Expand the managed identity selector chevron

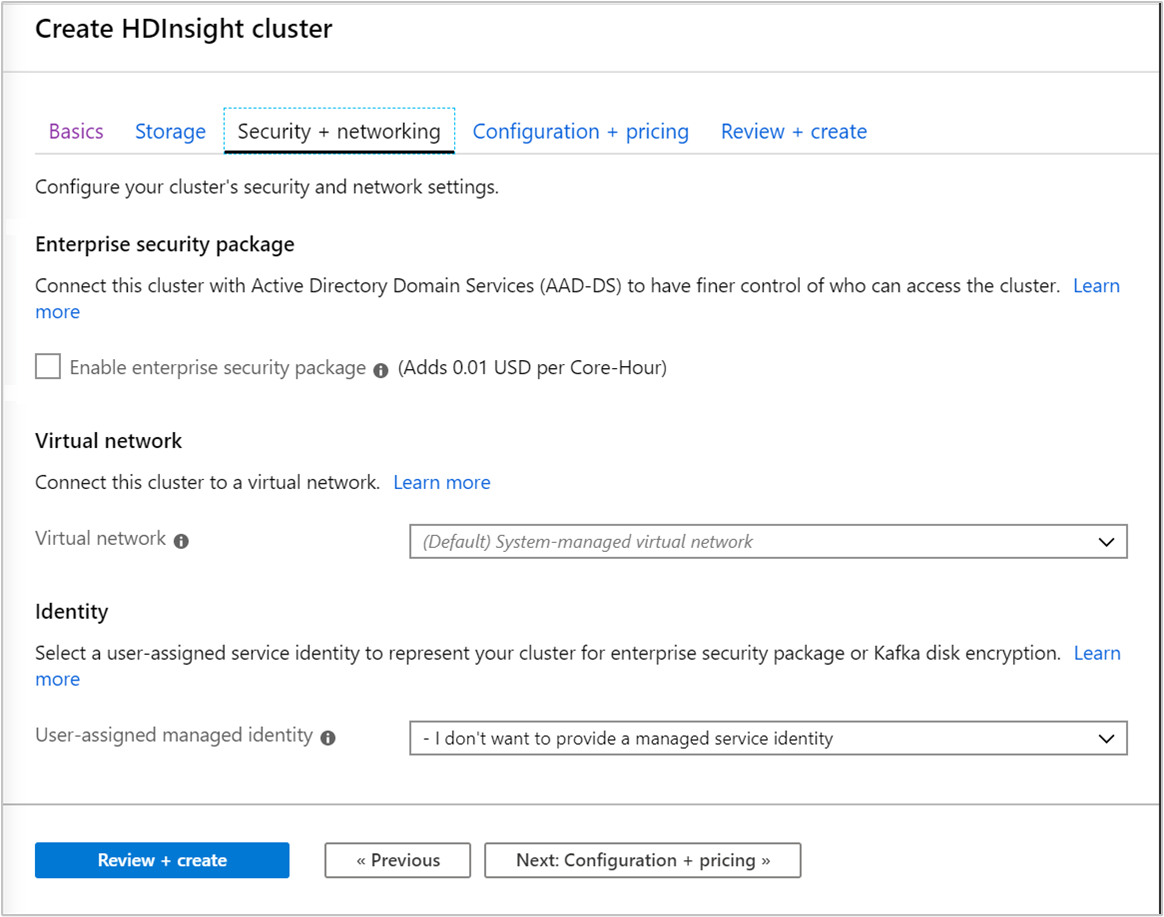point(1105,738)
